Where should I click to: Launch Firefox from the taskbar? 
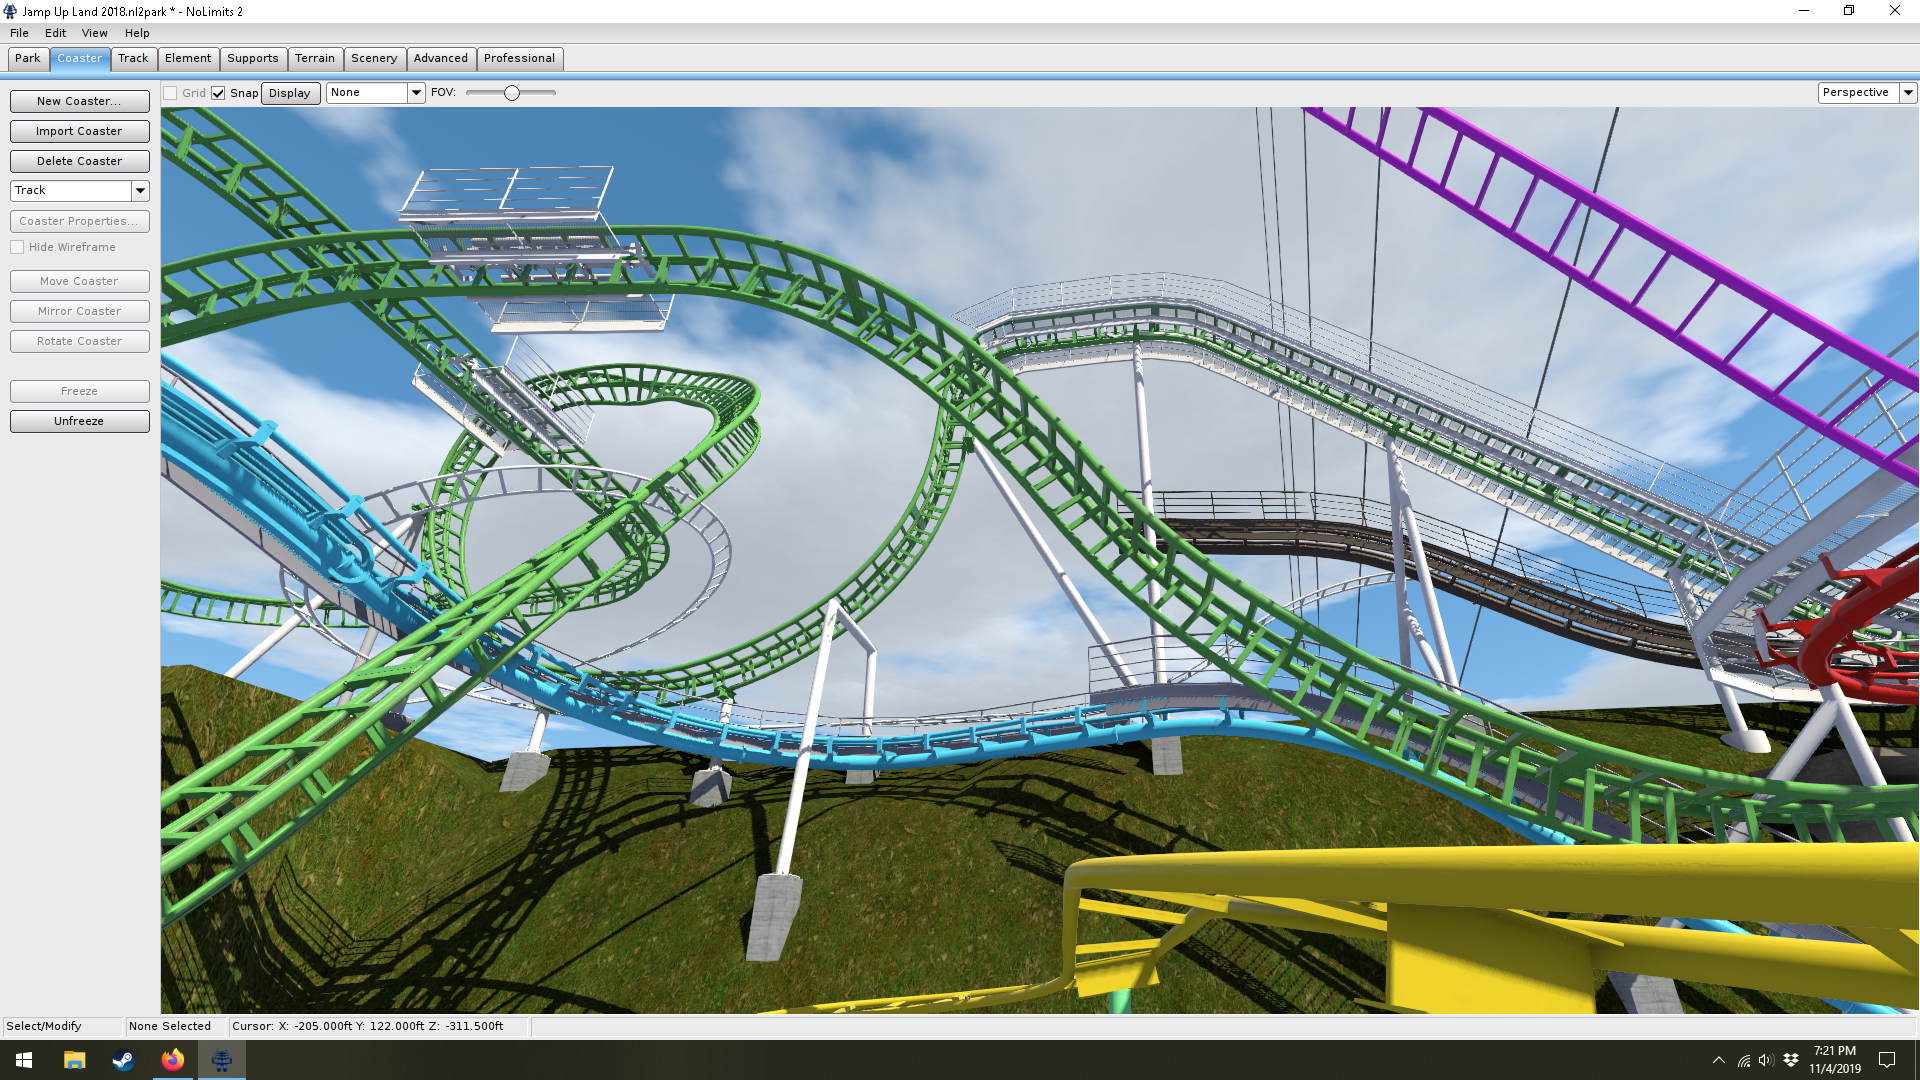(172, 1060)
